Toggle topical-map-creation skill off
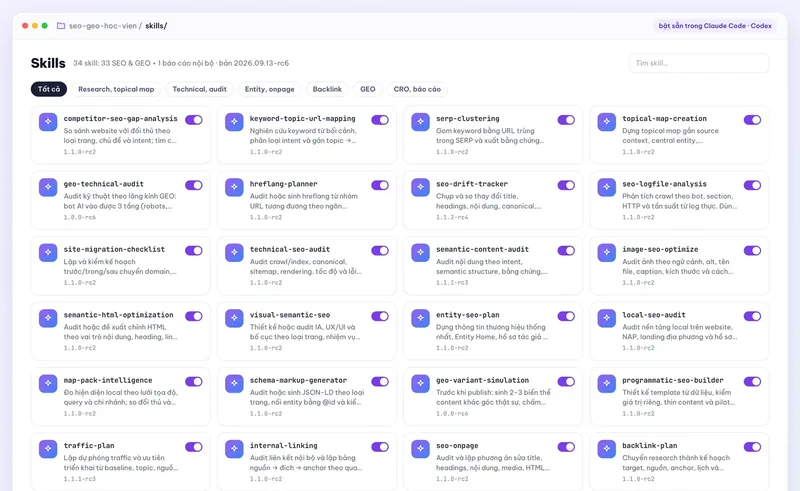Viewport: 800px width, 491px height. coord(753,120)
